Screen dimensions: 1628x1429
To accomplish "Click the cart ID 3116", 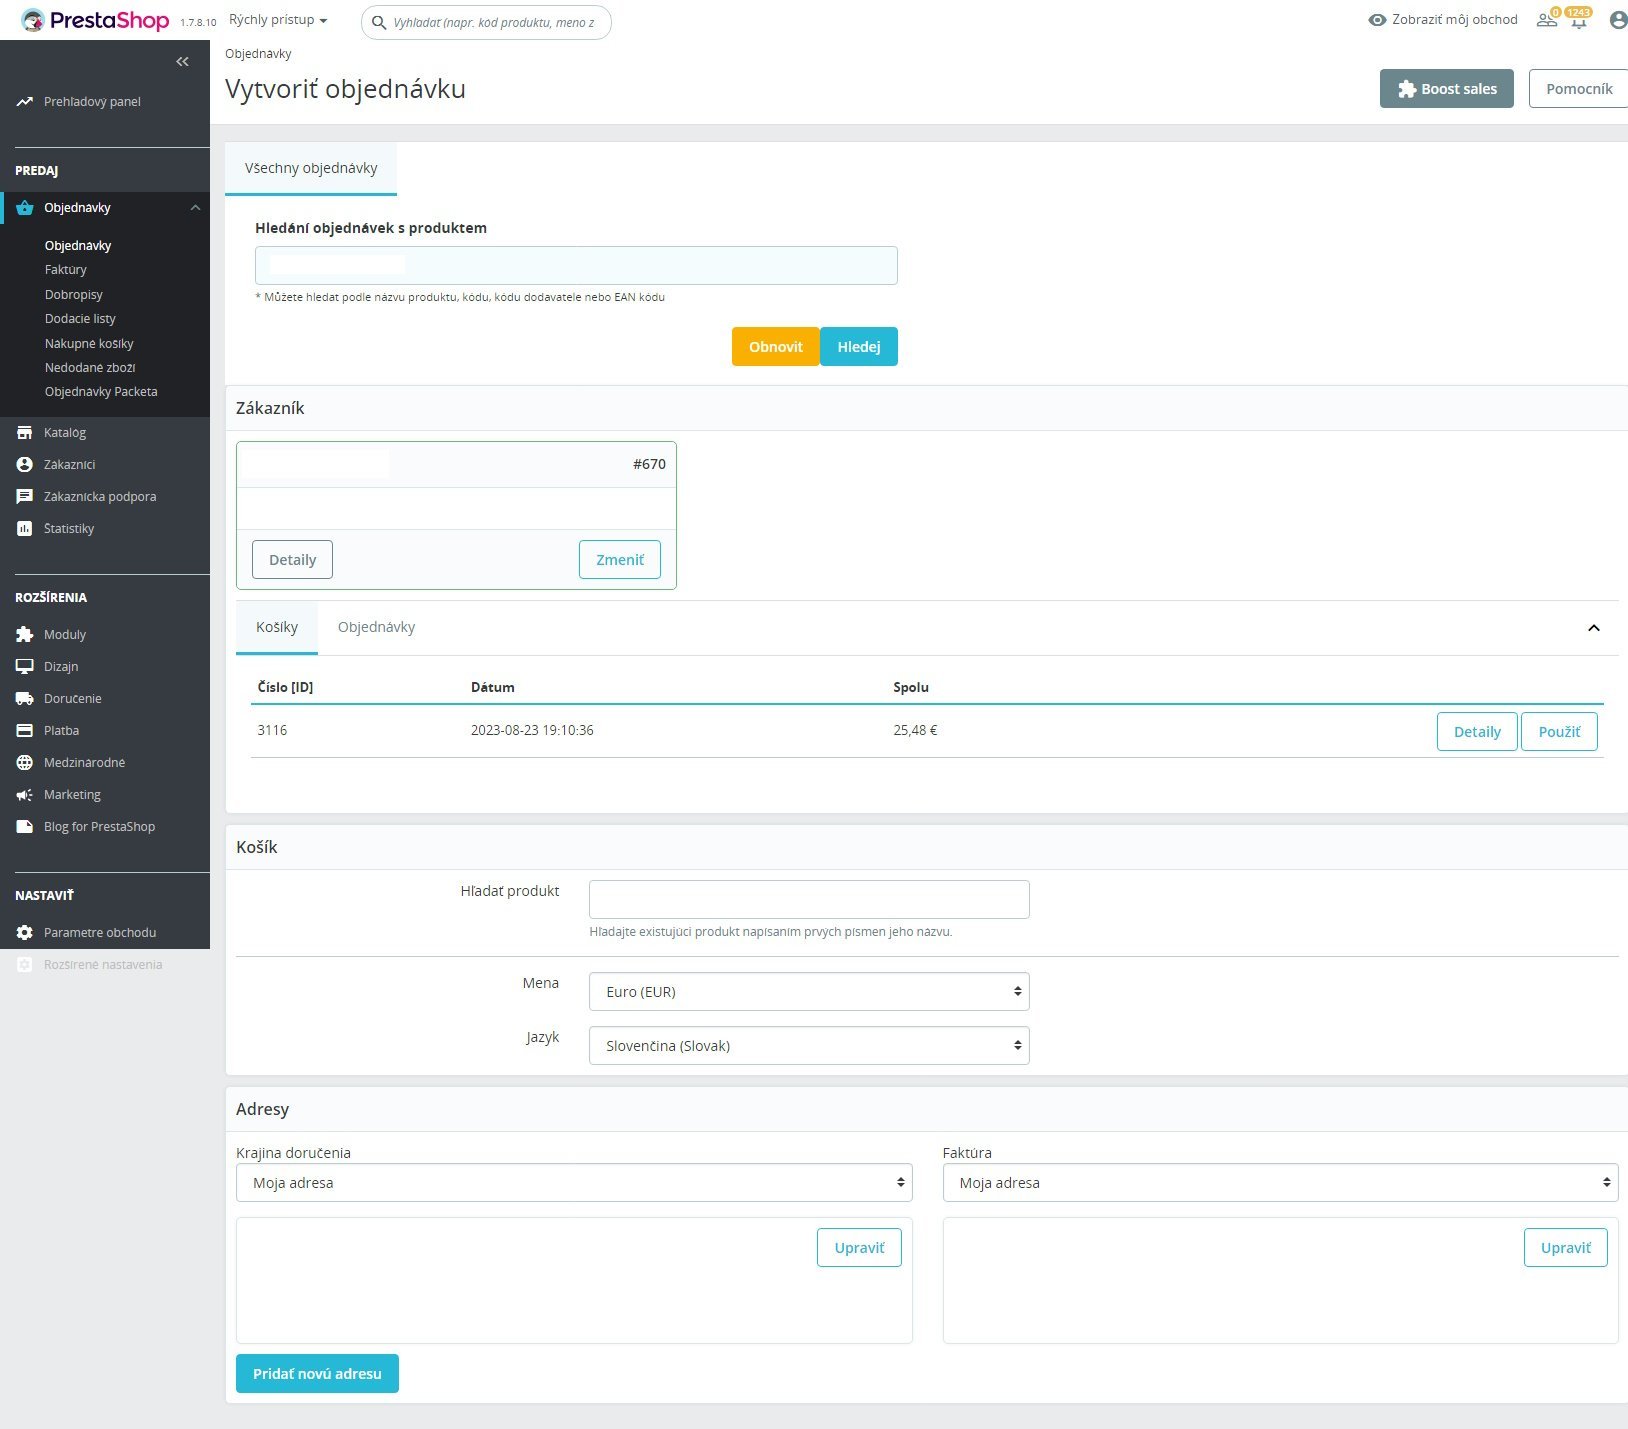I will click(272, 731).
